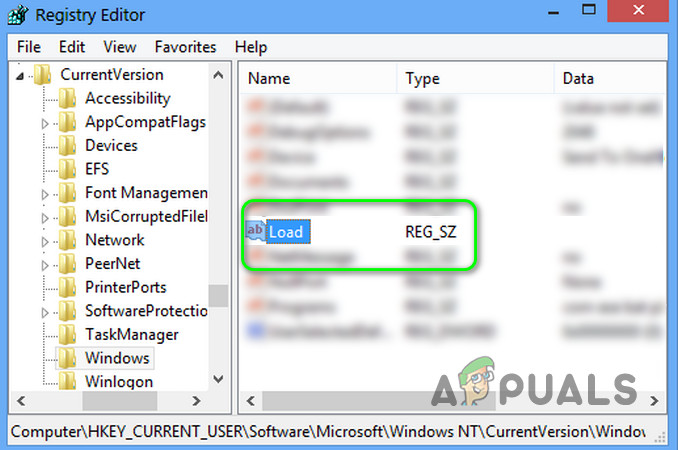Sort values by Data column header
The image size is (678, 450).
pyautogui.click(x=610, y=79)
